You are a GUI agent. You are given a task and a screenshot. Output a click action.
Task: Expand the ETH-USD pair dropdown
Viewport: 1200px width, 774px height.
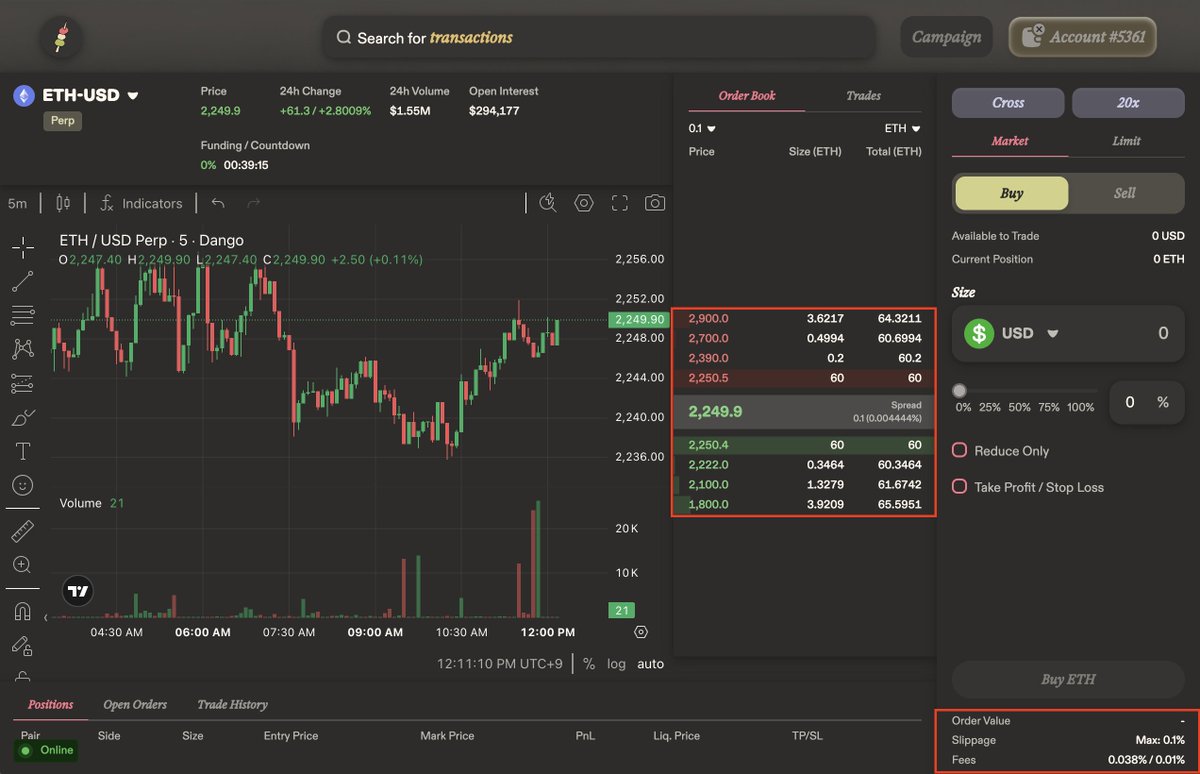133,96
